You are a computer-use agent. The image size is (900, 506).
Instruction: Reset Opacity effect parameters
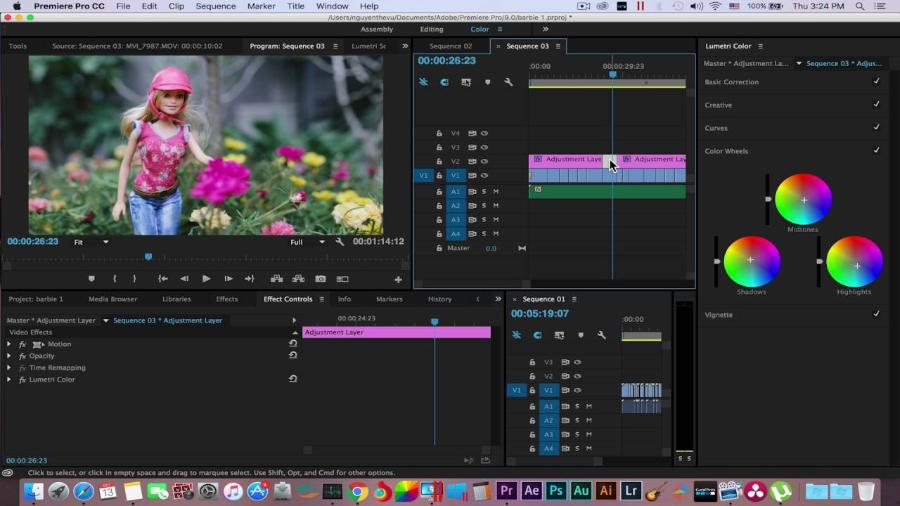(293, 355)
